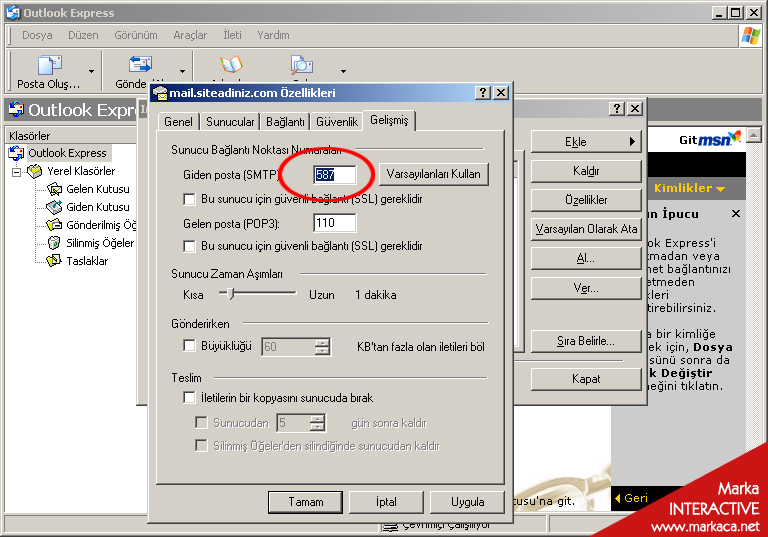Click the Gelen Kutusu inbox icon
768x537 pixels.
[54, 189]
